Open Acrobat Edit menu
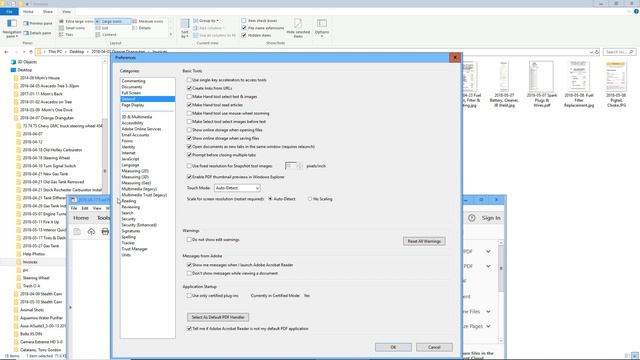Screen dimensions: 640x360 tap(85, 208)
